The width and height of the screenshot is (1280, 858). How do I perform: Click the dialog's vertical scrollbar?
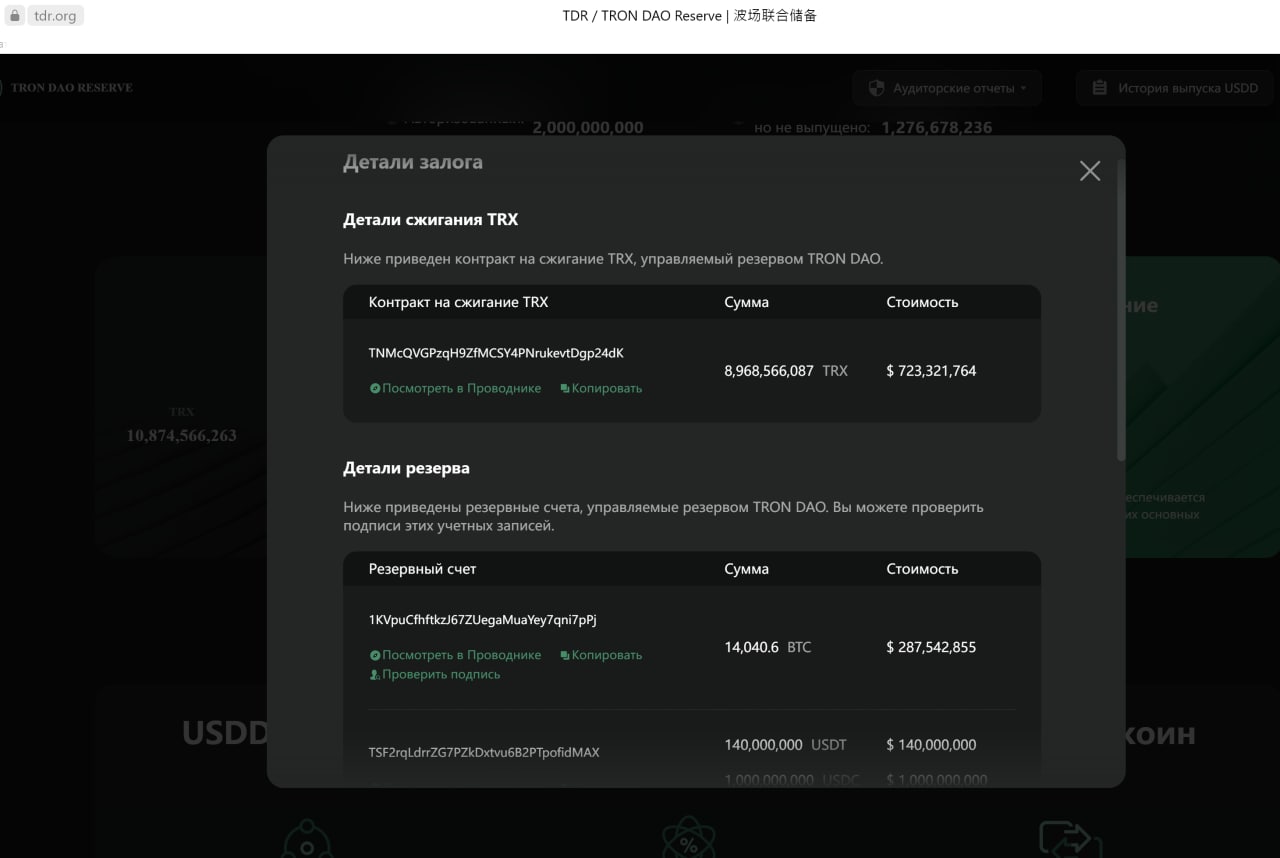coord(1121,310)
